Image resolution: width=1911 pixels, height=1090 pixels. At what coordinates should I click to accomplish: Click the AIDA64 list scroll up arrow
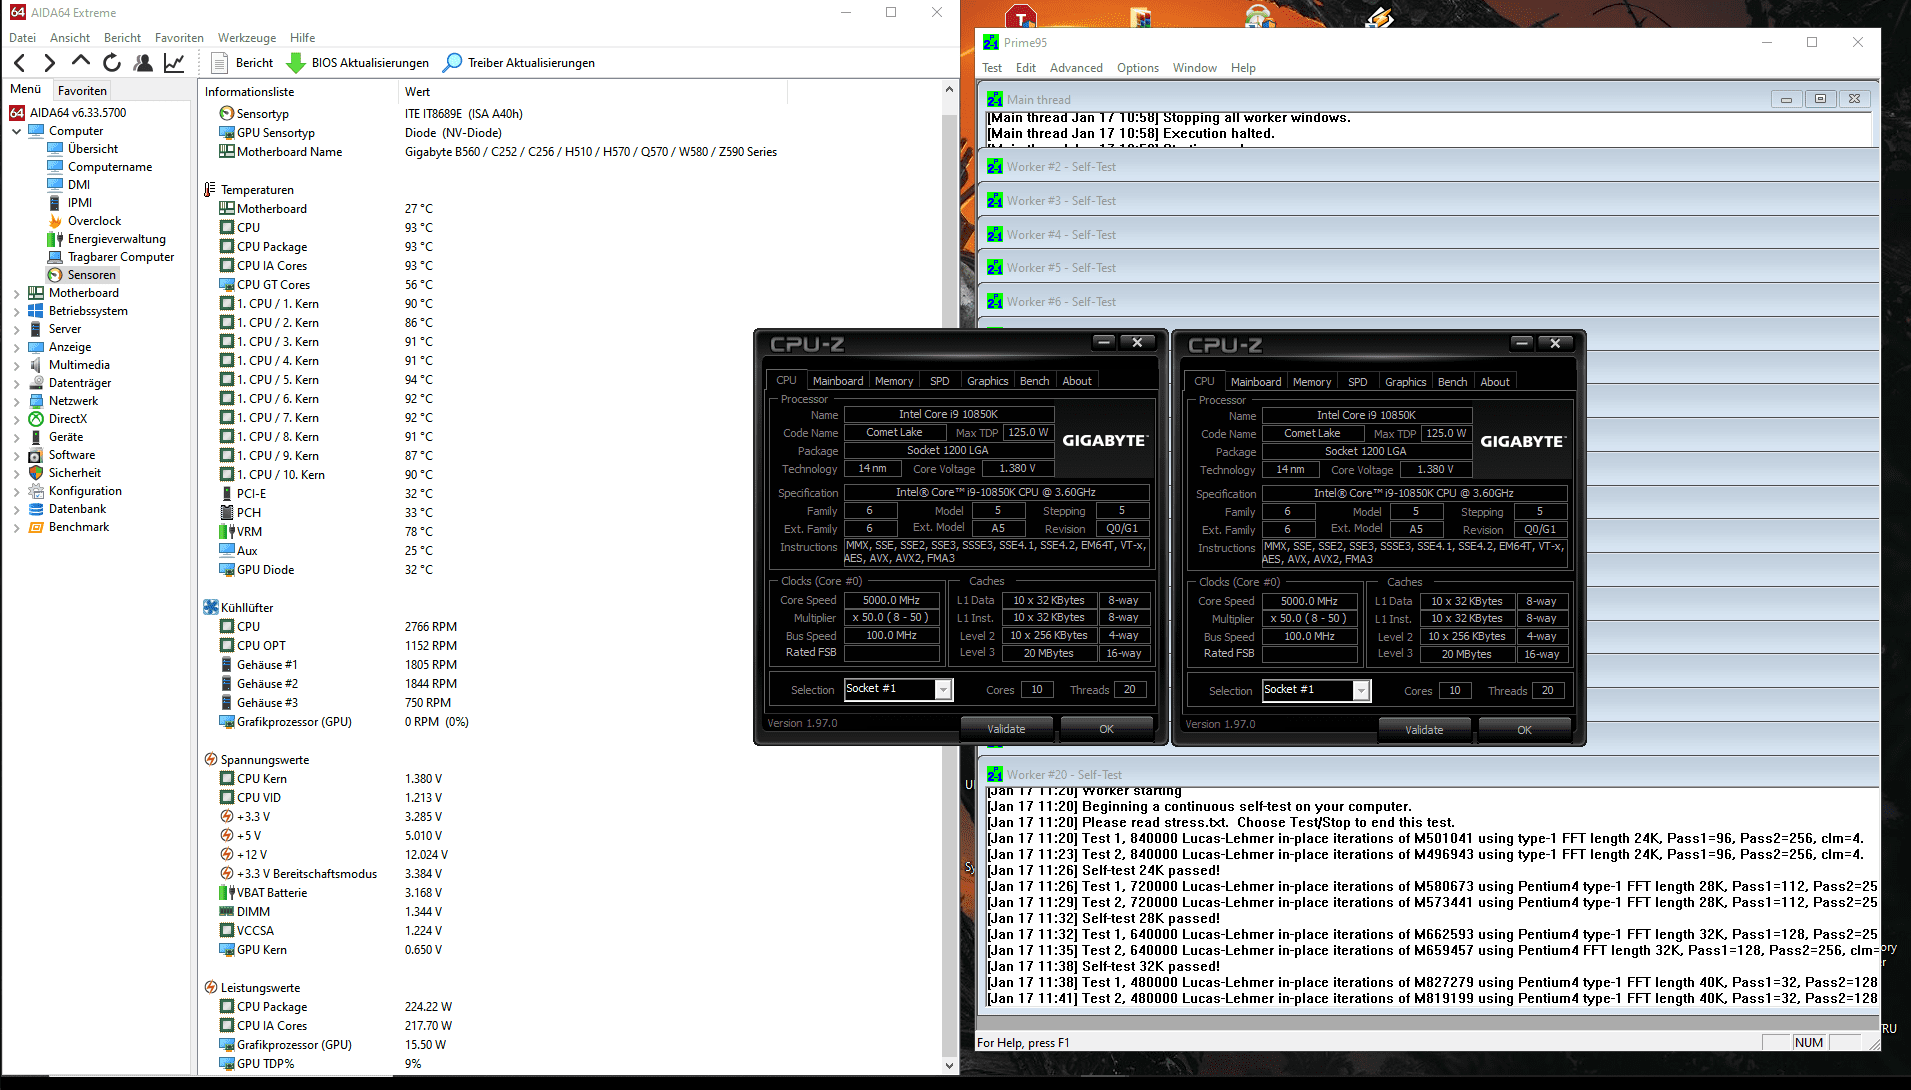tap(949, 89)
